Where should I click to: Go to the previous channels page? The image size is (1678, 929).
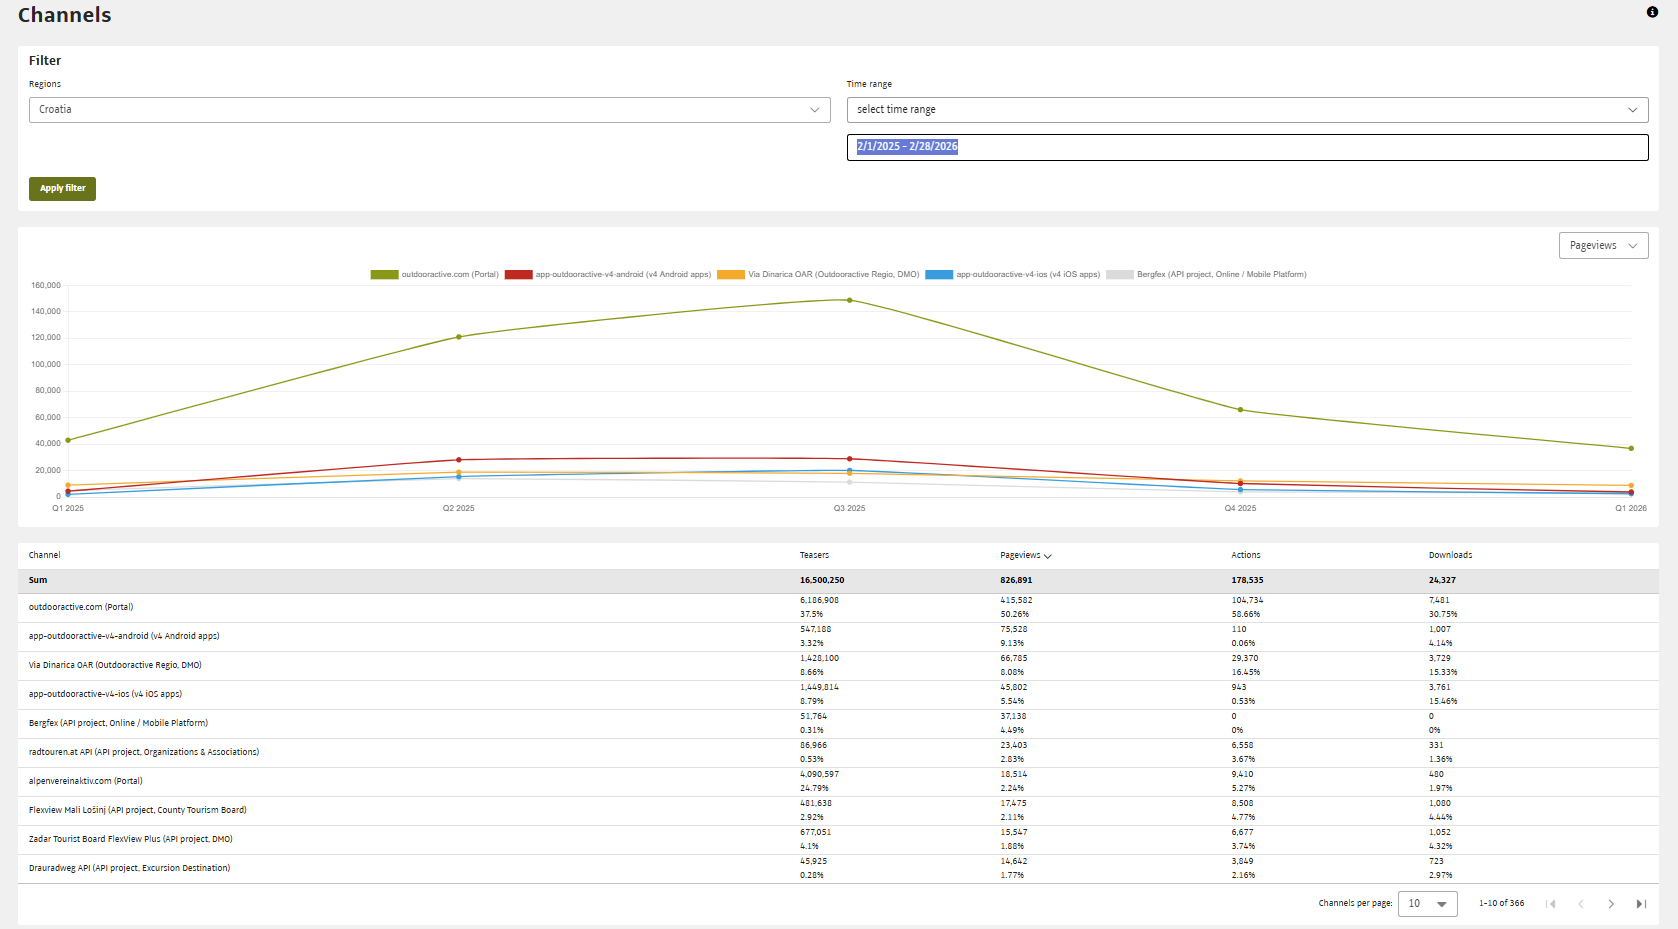point(1581,904)
